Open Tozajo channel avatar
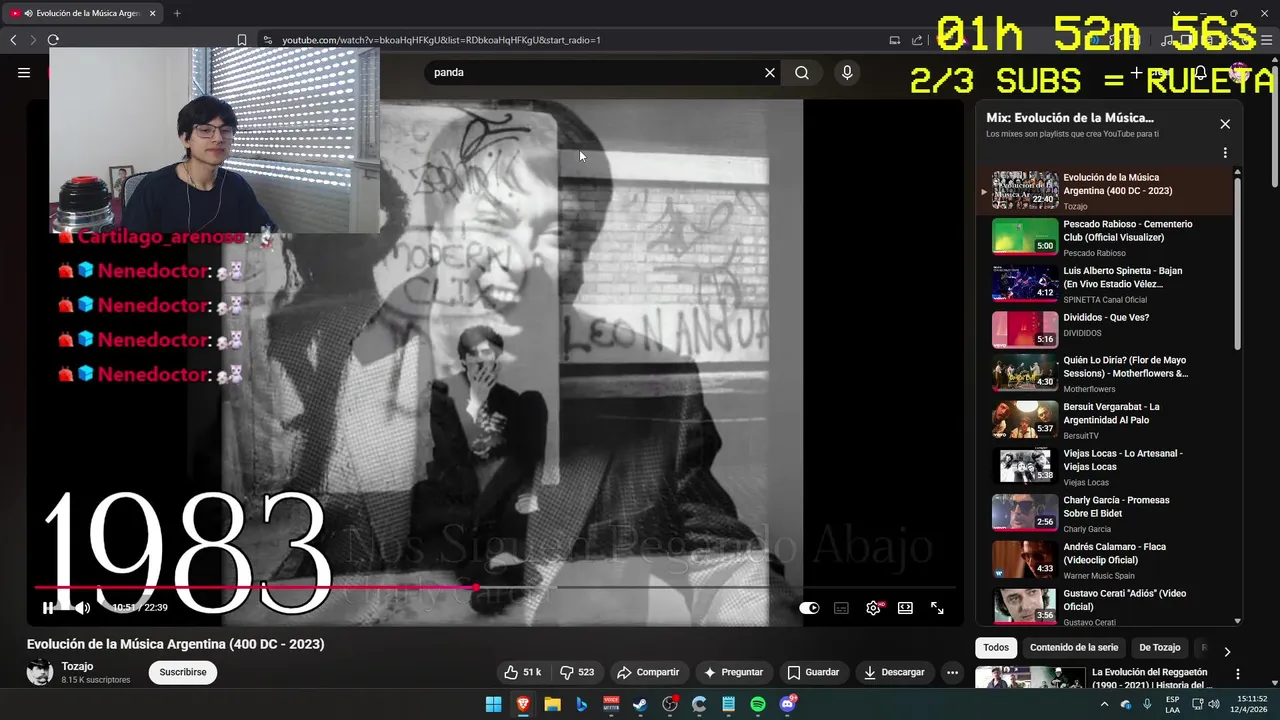Viewport: 1280px width, 720px height. coord(40,672)
